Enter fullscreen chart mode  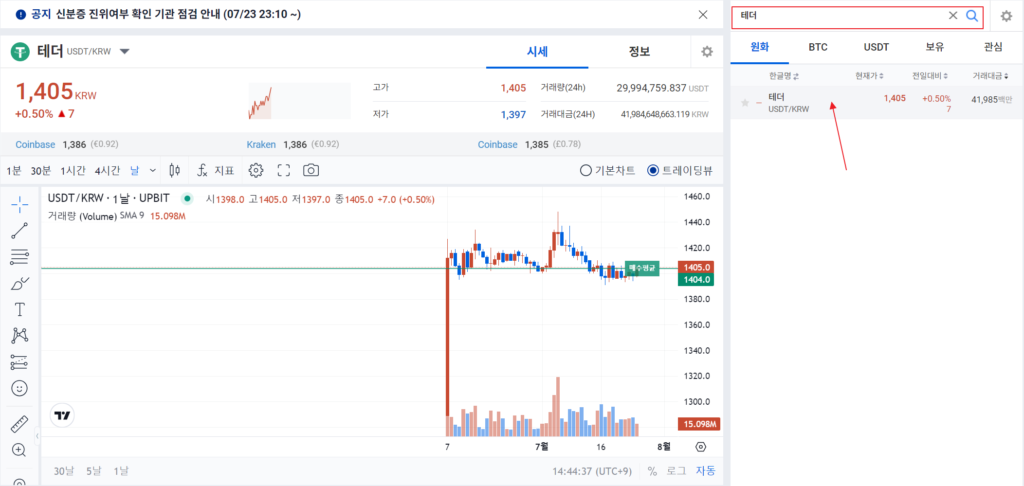[x=283, y=170]
